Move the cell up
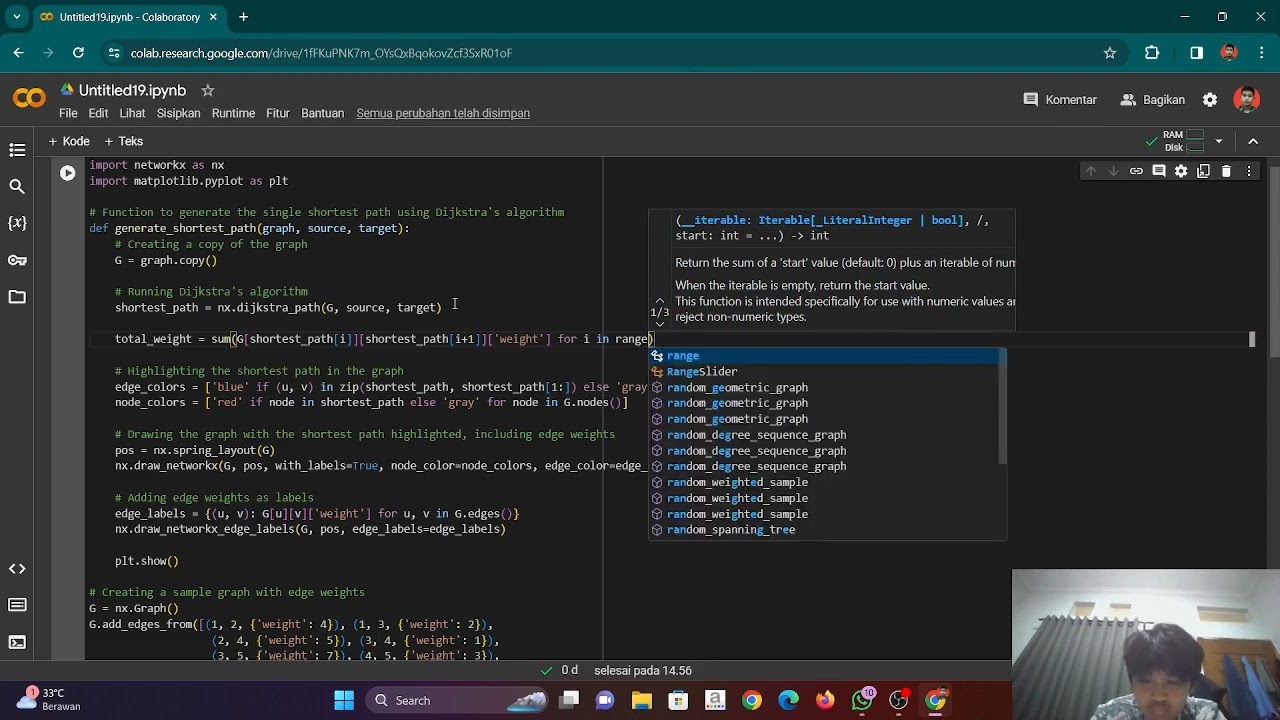This screenshot has height=720, width=1280. tap(1091, 171)
